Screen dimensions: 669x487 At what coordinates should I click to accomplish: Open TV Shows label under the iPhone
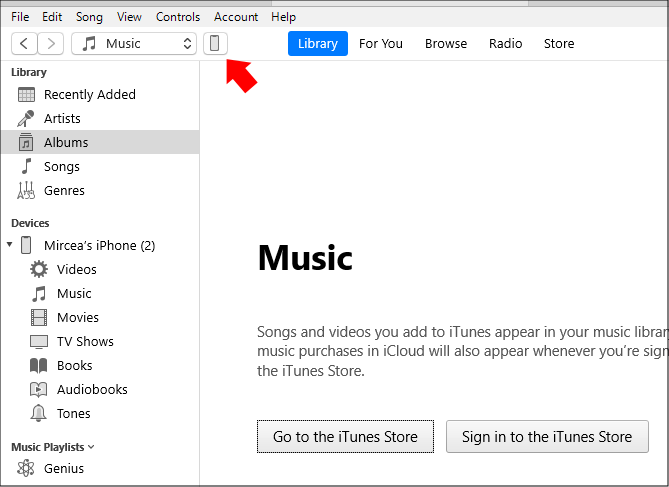click(85, 341)
